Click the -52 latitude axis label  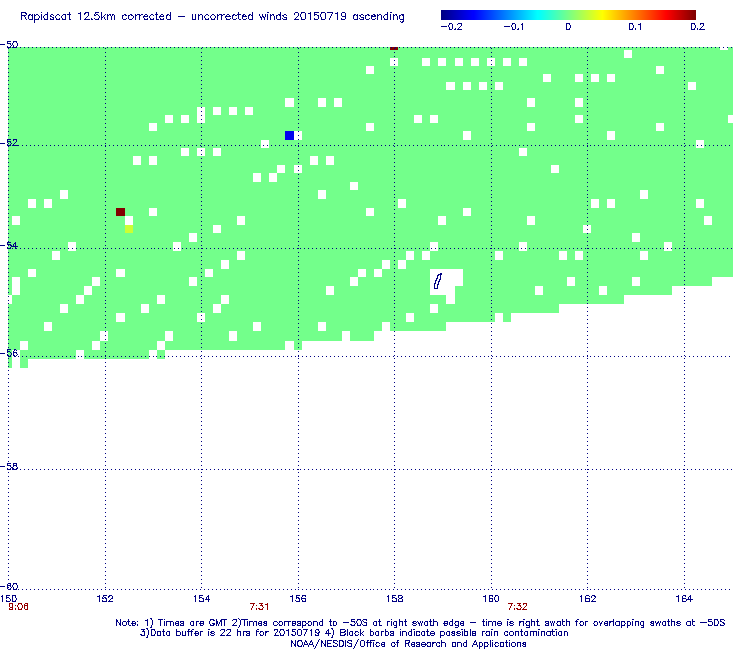coord(9,143)
